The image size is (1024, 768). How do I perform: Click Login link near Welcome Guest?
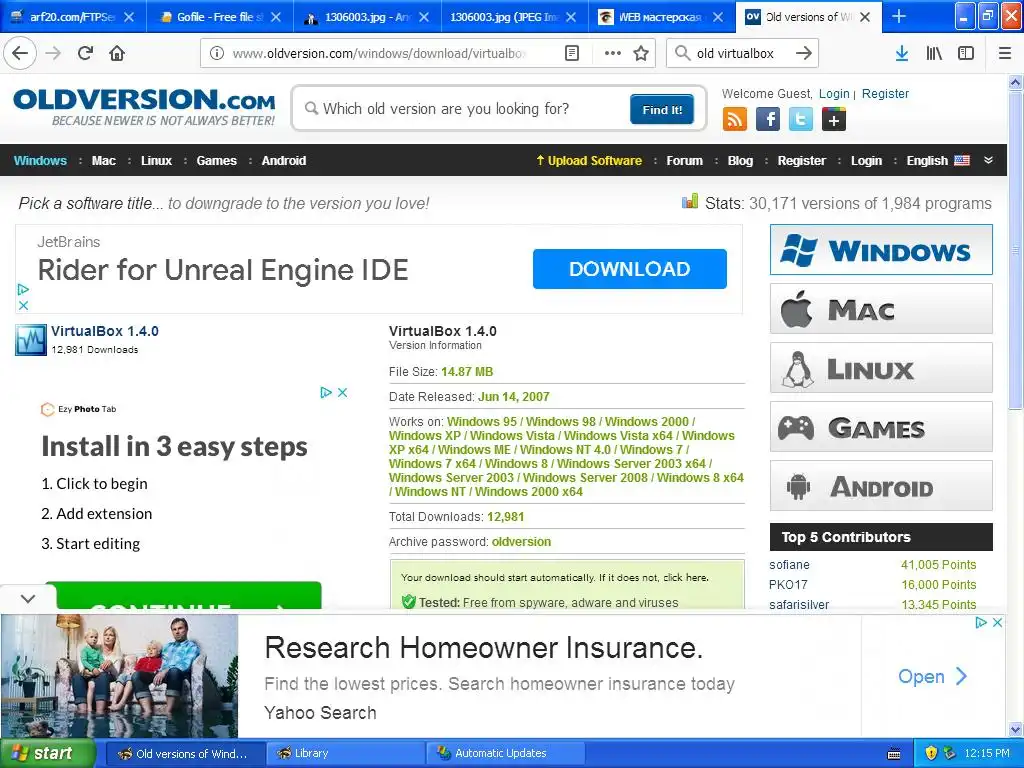pos(834,93)
